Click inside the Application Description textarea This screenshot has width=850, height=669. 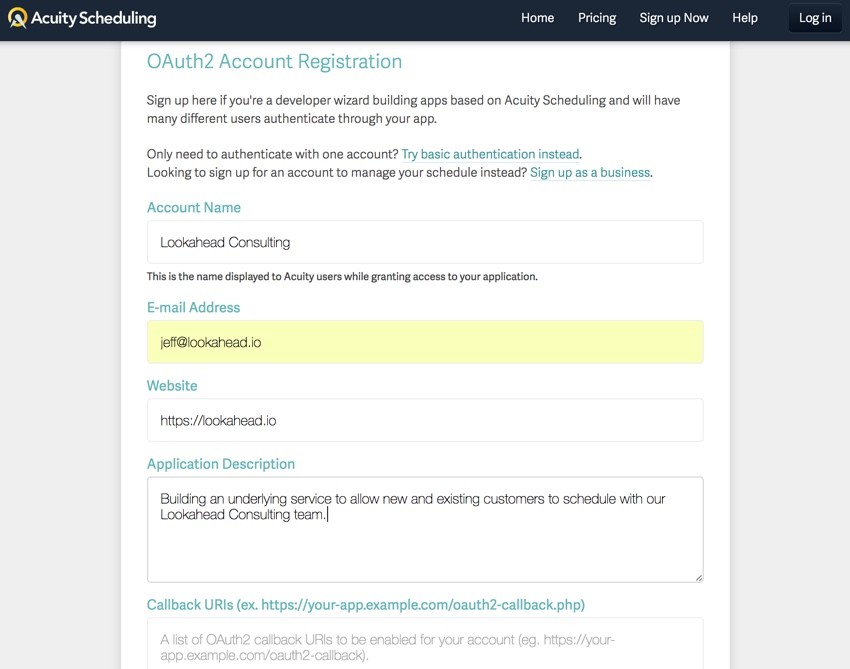coord(425,530)
